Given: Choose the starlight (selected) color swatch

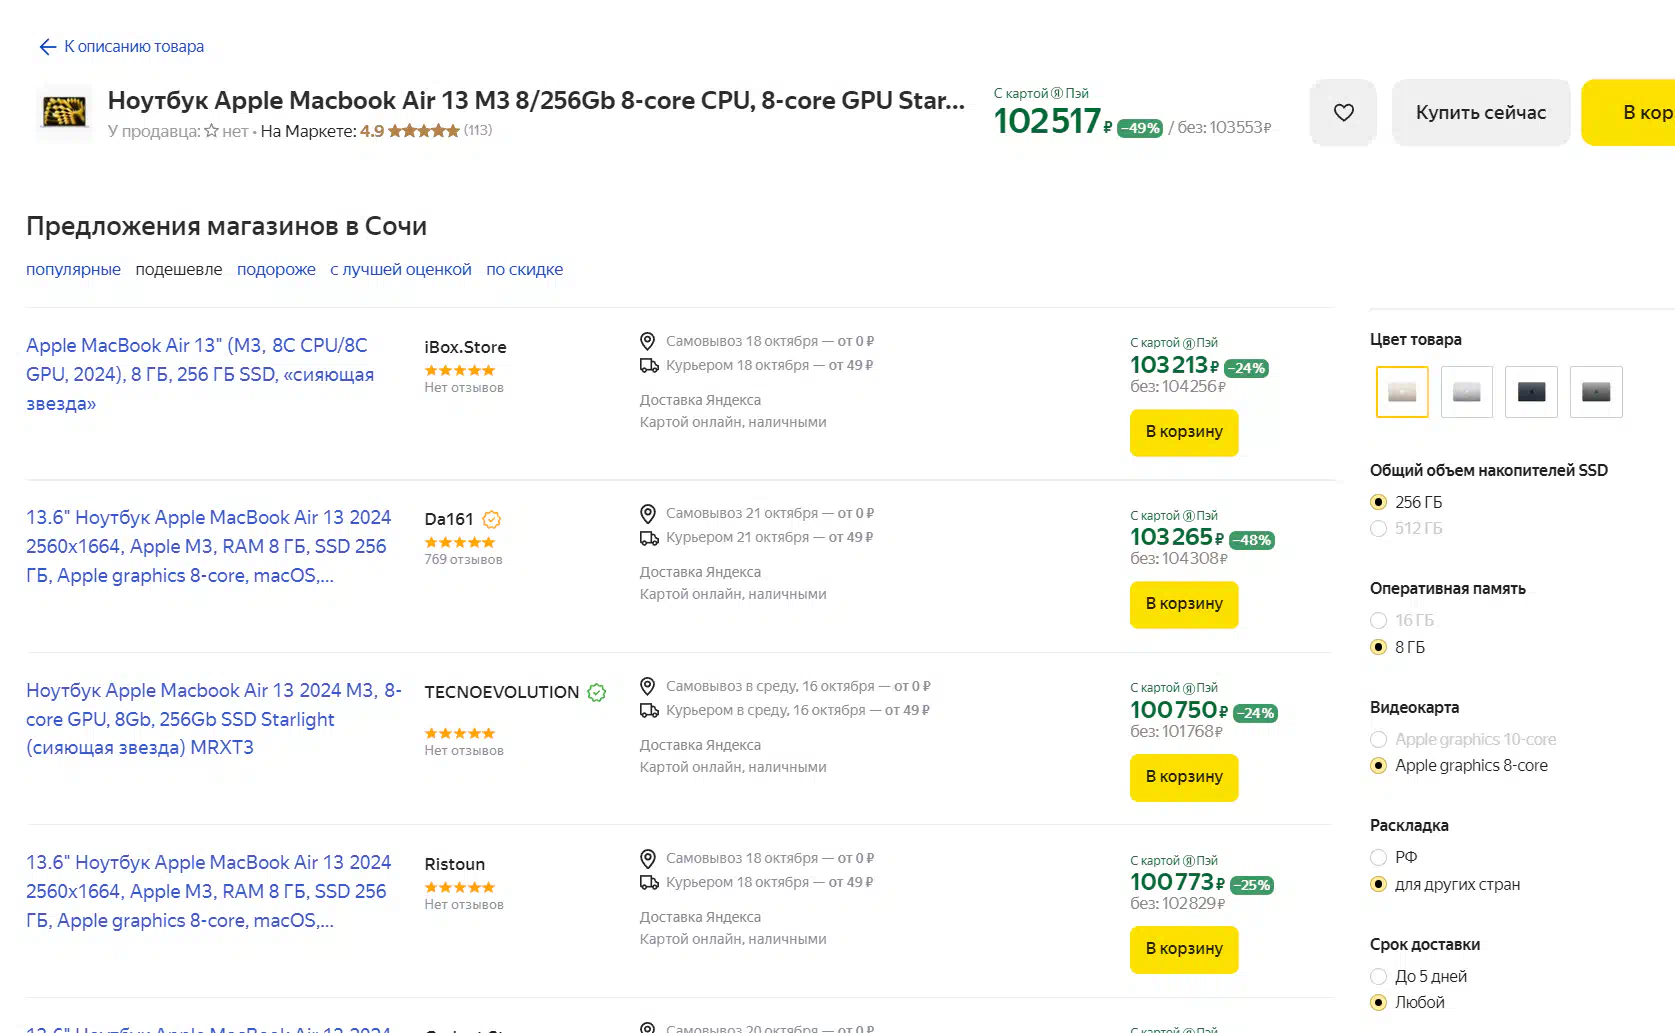Looking at the screenshot, I should pyautogui.click(x=1402, y=392).
